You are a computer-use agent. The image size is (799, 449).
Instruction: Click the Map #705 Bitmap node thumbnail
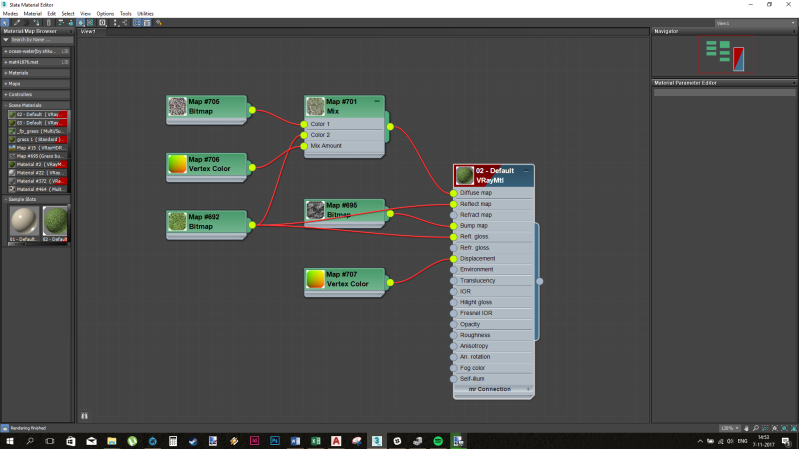pos(177,106)
